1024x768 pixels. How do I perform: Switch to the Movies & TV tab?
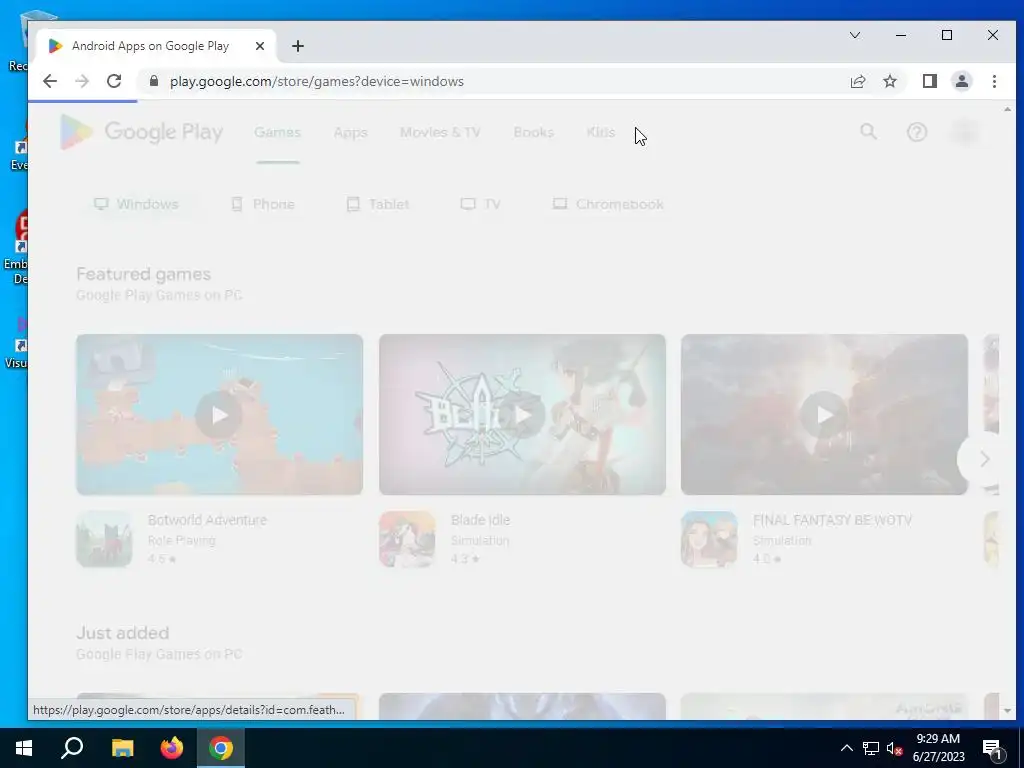click(x=440, y=132)
